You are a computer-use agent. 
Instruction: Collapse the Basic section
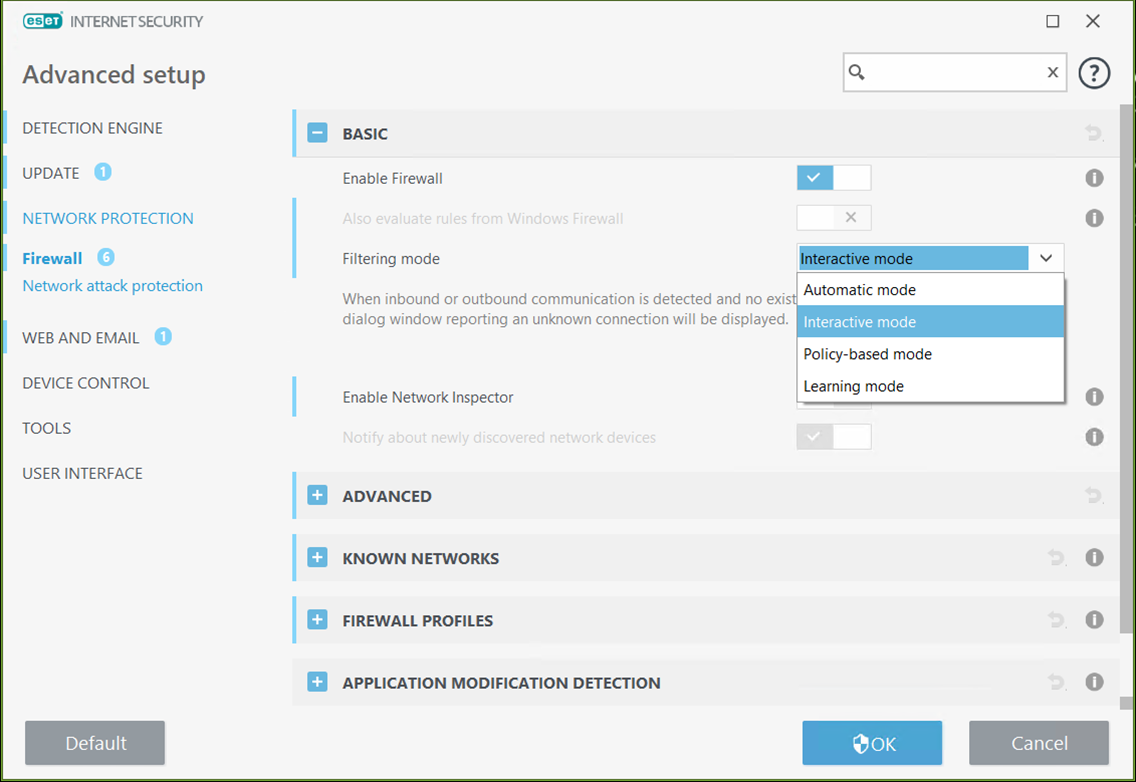pos(317,133)
